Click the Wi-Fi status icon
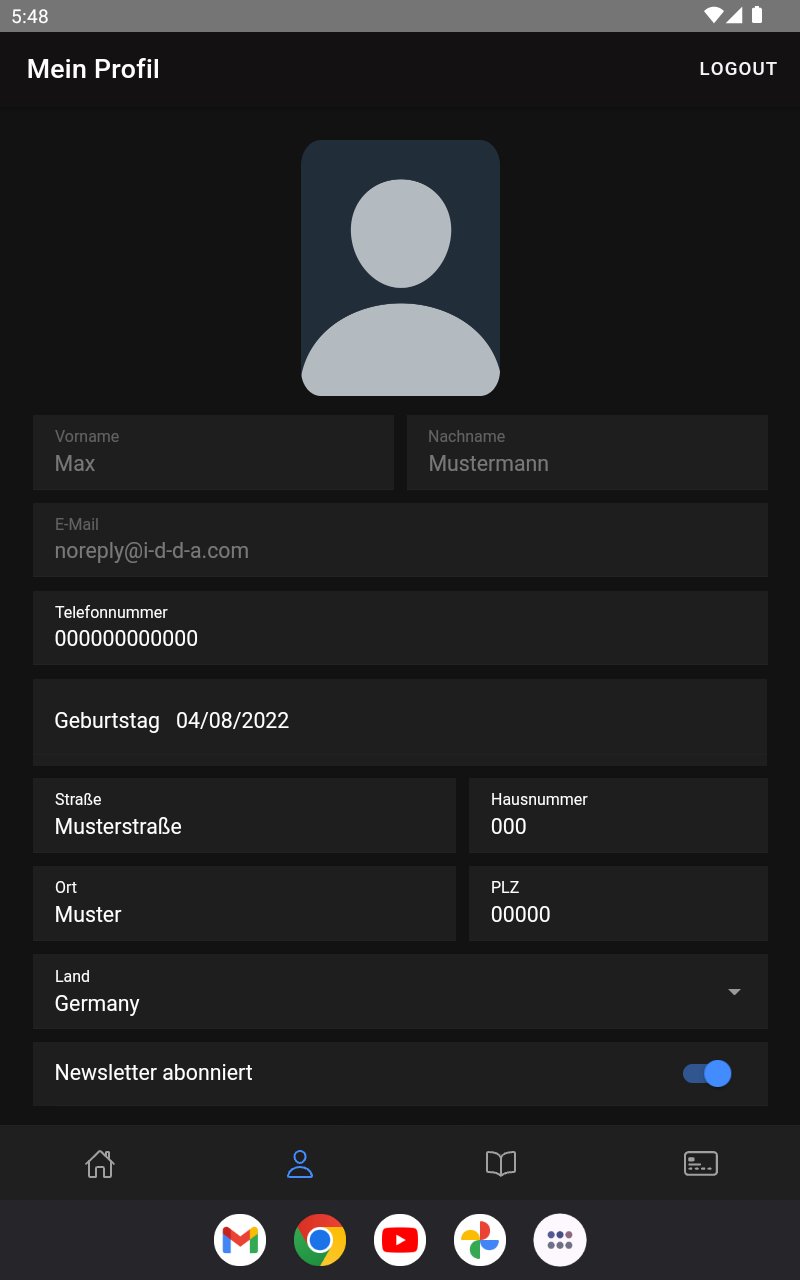The height and width of the screenshot is (1280, 800). pos(713,15)
